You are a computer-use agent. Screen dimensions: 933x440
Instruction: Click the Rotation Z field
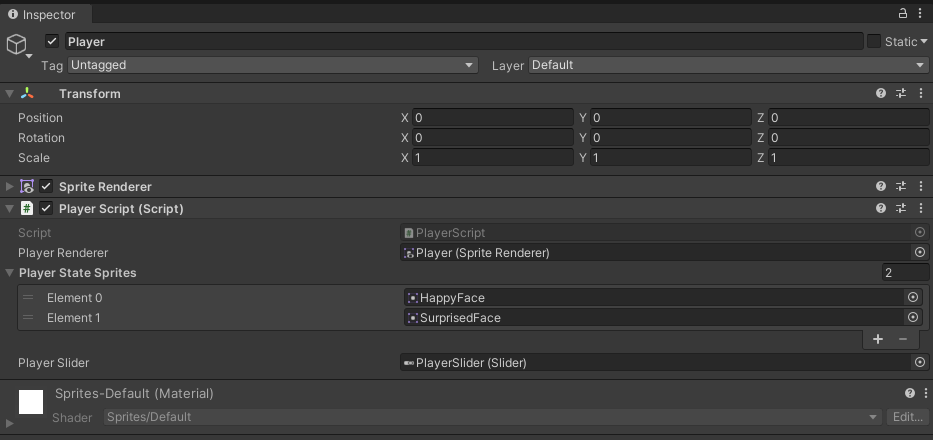point(849,138)
